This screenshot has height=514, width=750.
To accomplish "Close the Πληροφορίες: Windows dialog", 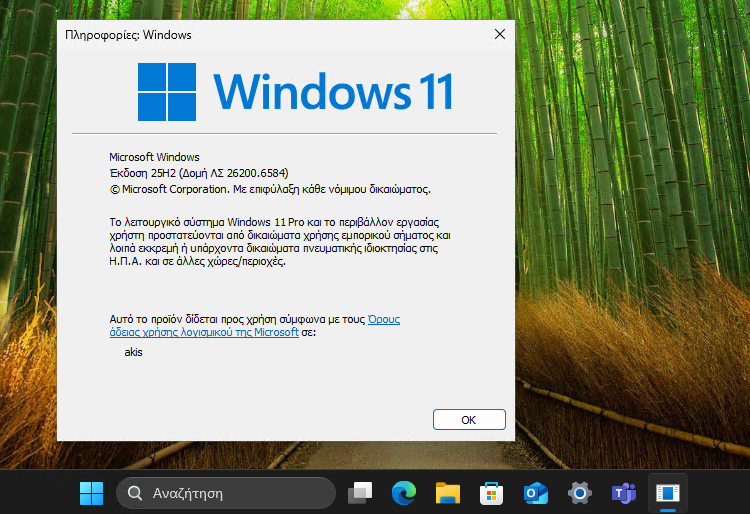I will click(x=500, y=34).
